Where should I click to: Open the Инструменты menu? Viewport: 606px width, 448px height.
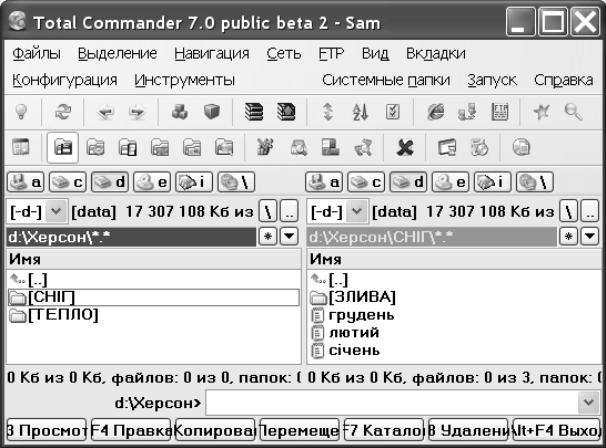185,80
